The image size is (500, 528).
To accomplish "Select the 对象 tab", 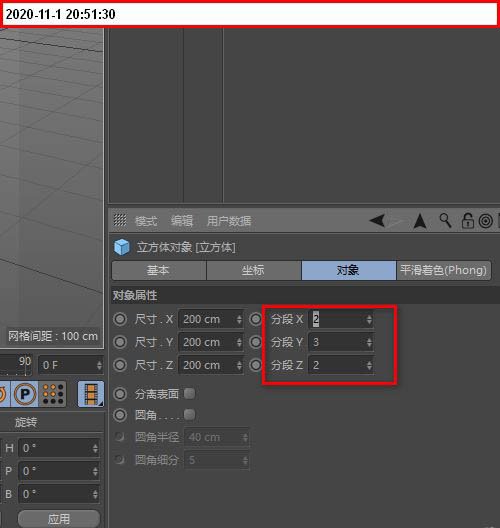I will click(x=349, y=270).
